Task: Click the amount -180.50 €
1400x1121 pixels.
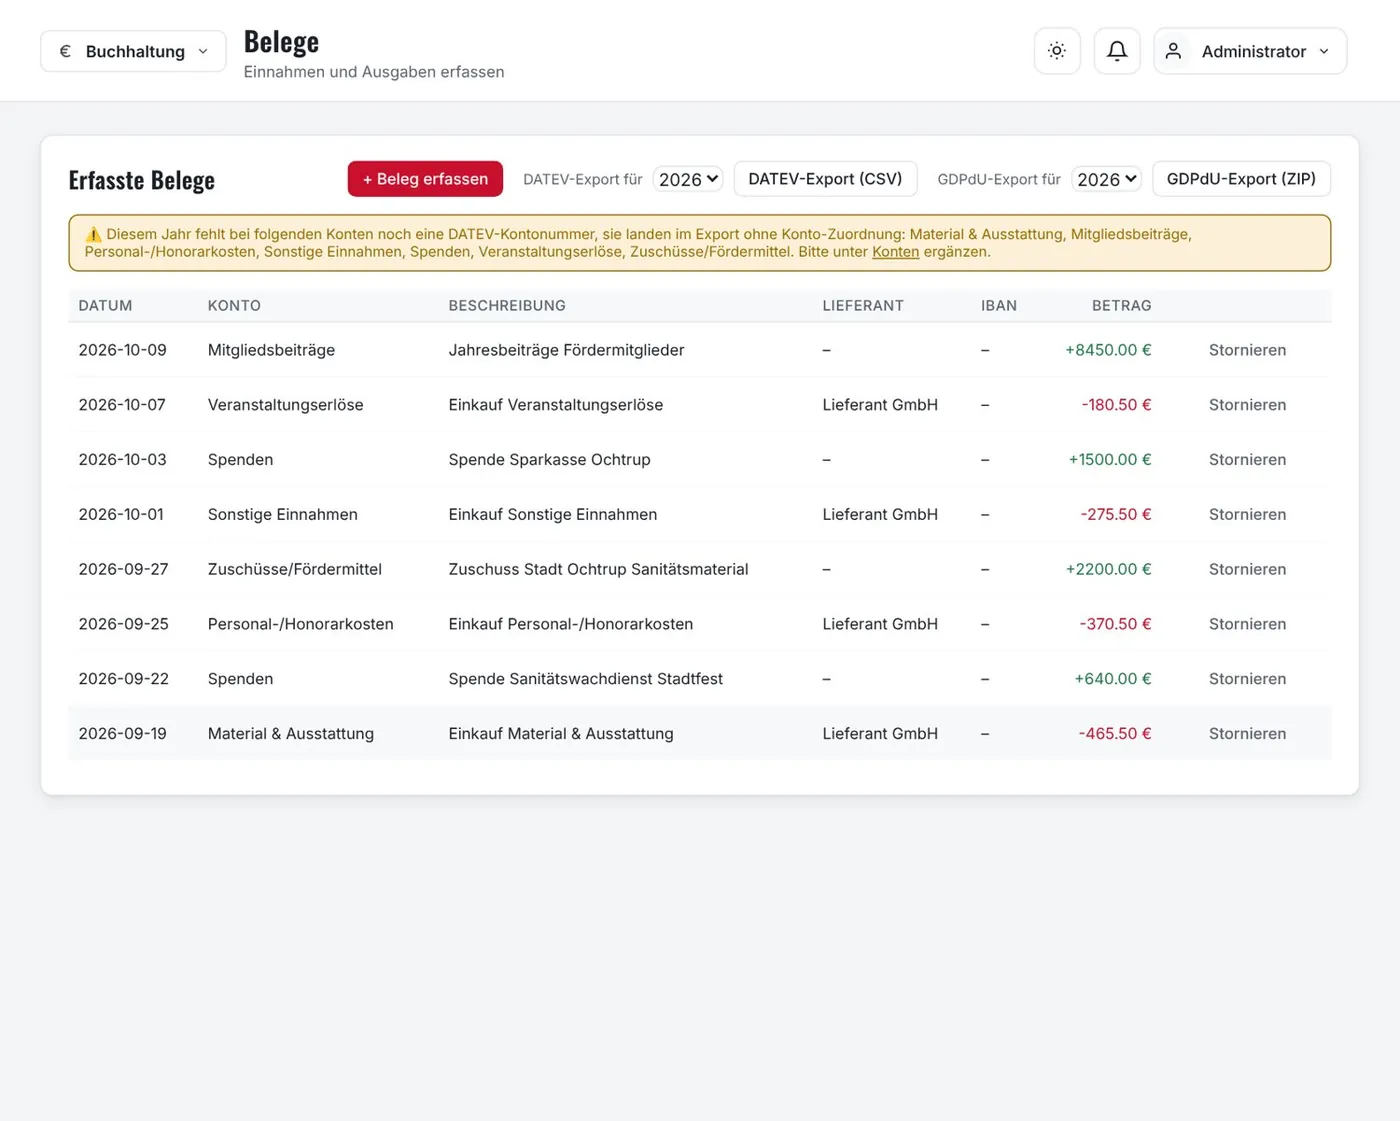Action: [1116, 405]
